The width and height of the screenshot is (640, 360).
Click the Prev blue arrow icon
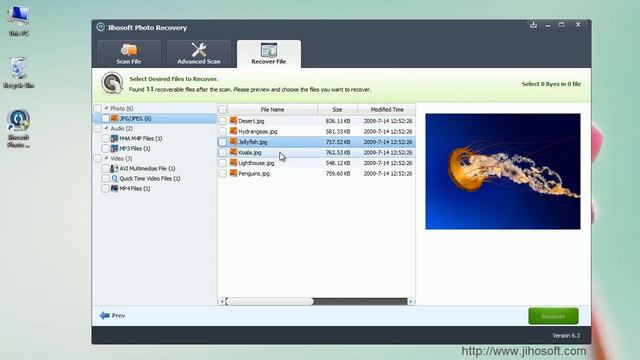pyautogui.click(x=104, y=315)
